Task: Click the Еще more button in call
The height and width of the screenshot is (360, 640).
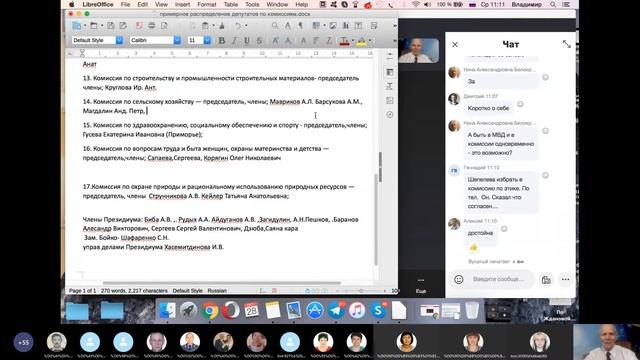Action: point(421,285)
